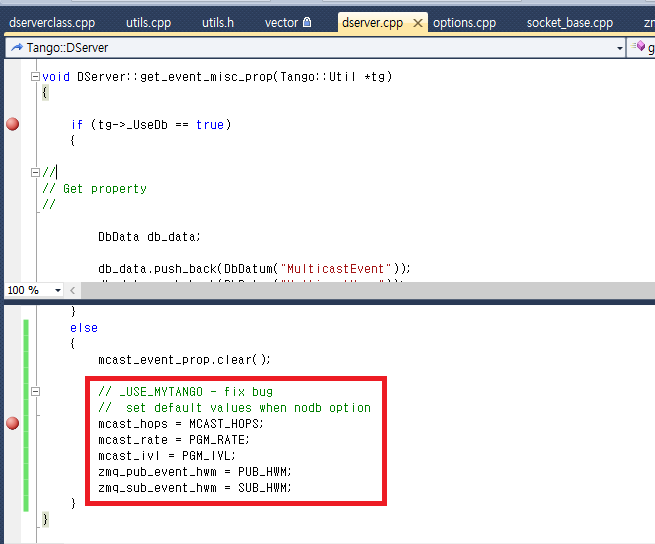Image resolution: width=655 pixels, height=544 pixels.
Task: Open the Tango::DServer scope dropdown
Action: (x=315, y=48)
